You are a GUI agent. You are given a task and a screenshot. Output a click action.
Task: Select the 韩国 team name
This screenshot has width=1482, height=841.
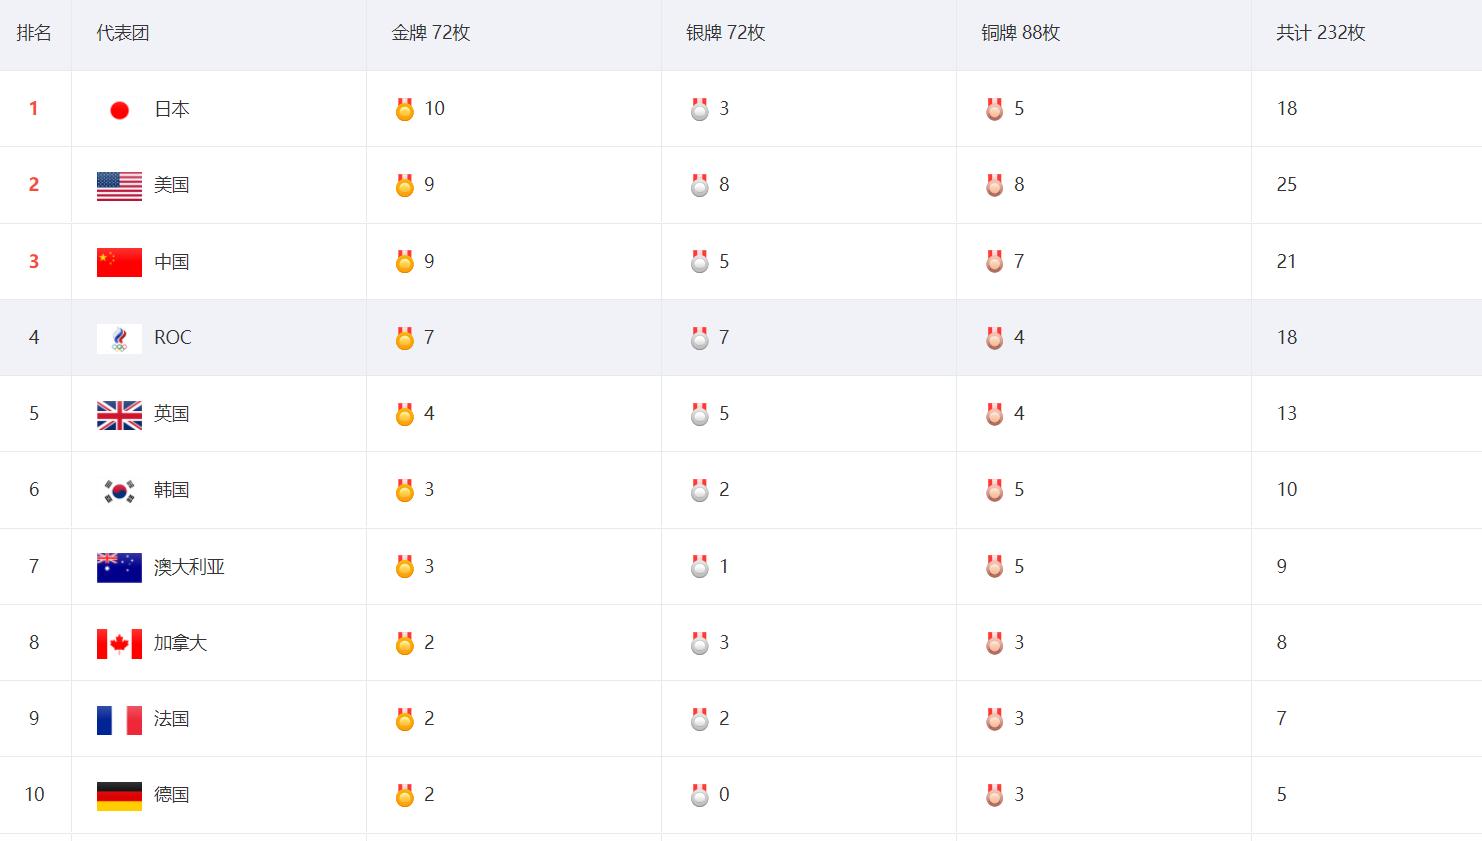[x=172, y=490]
